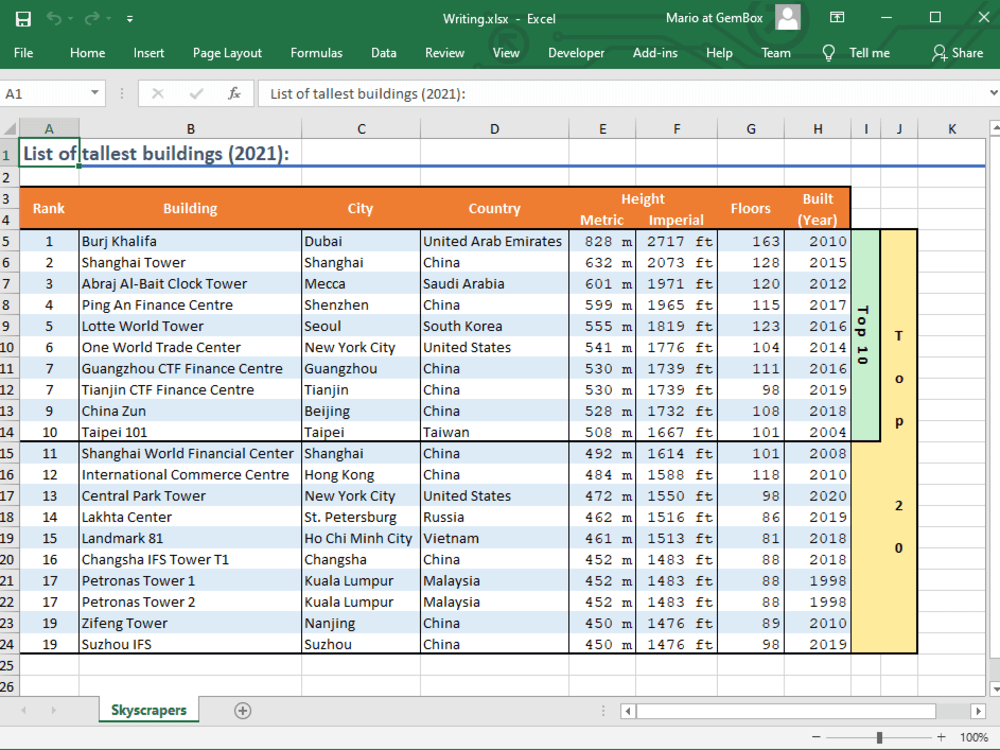Click the Building header cell
Viewport: 1000px width, 750px height.
point(190,208)
